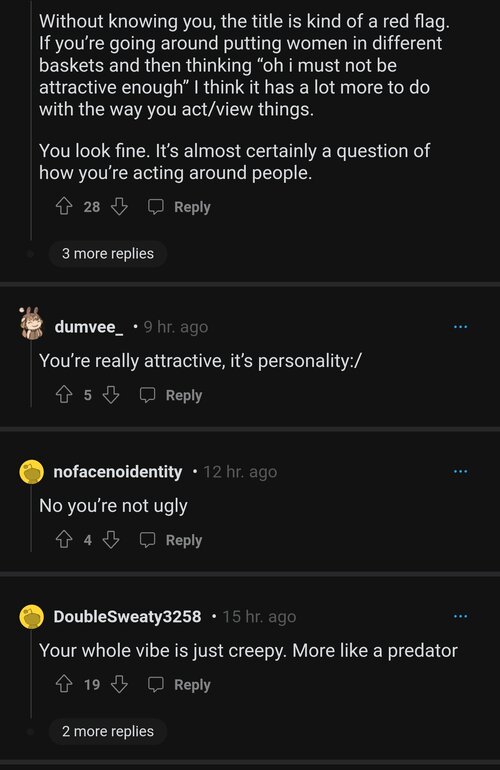Open options menu for DoubleSweaty3258's comment
500x770 pixels.
click(x=460, y=616)
